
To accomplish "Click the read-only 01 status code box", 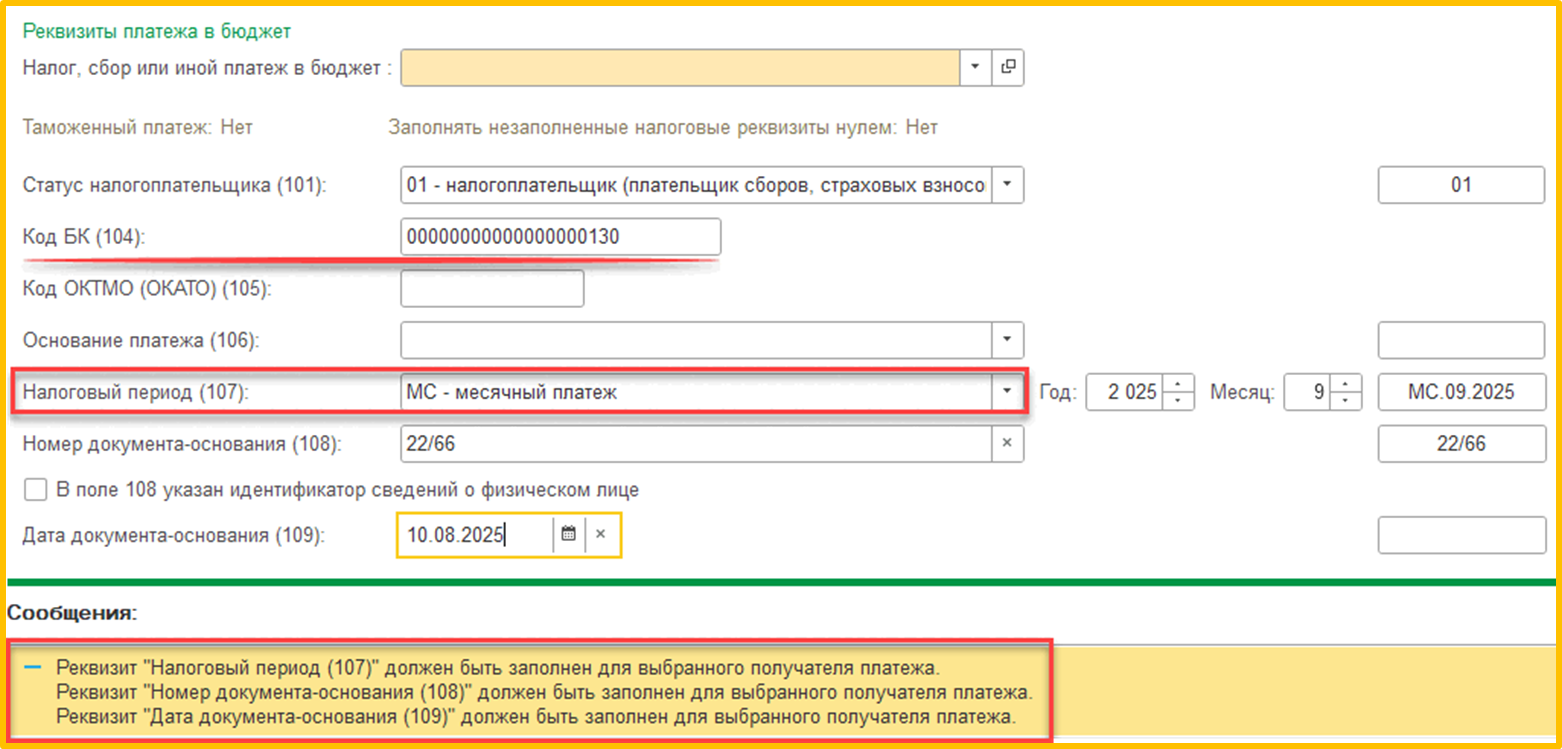I will coord(1462,185).
